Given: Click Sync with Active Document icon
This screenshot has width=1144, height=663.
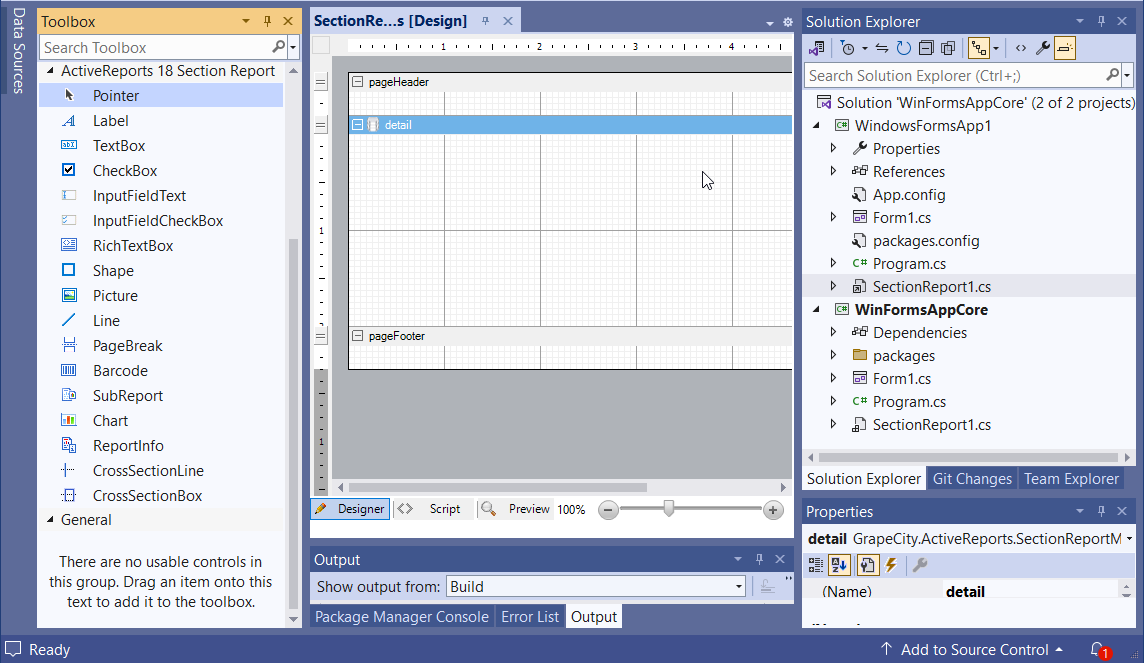Looking at the screenshot, I should (x=882, y=48).
